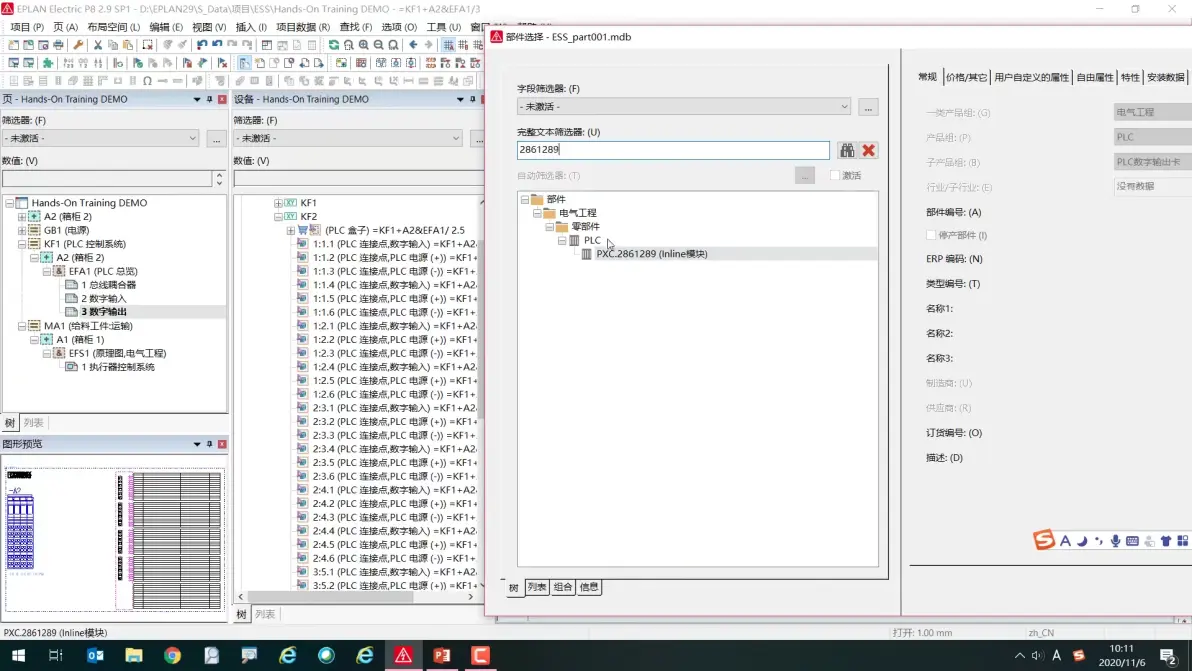Viewport: 1192px width, 671px height.
Task: Expand the KF1 device node in device tree
Action: pos(278,203)
